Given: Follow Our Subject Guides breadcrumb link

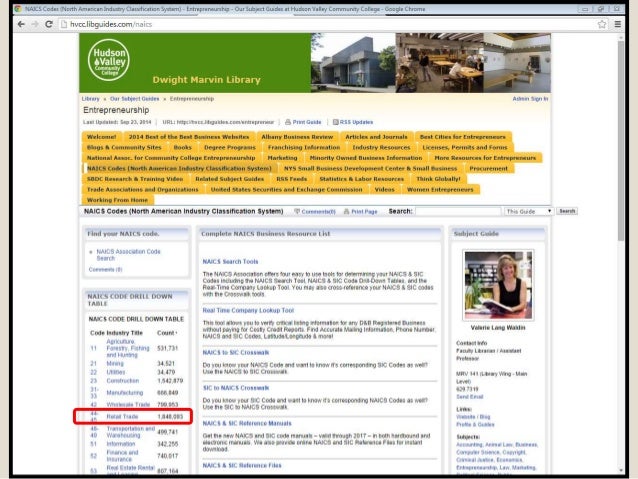Looking at the screenshot, I should coord(134,99).
